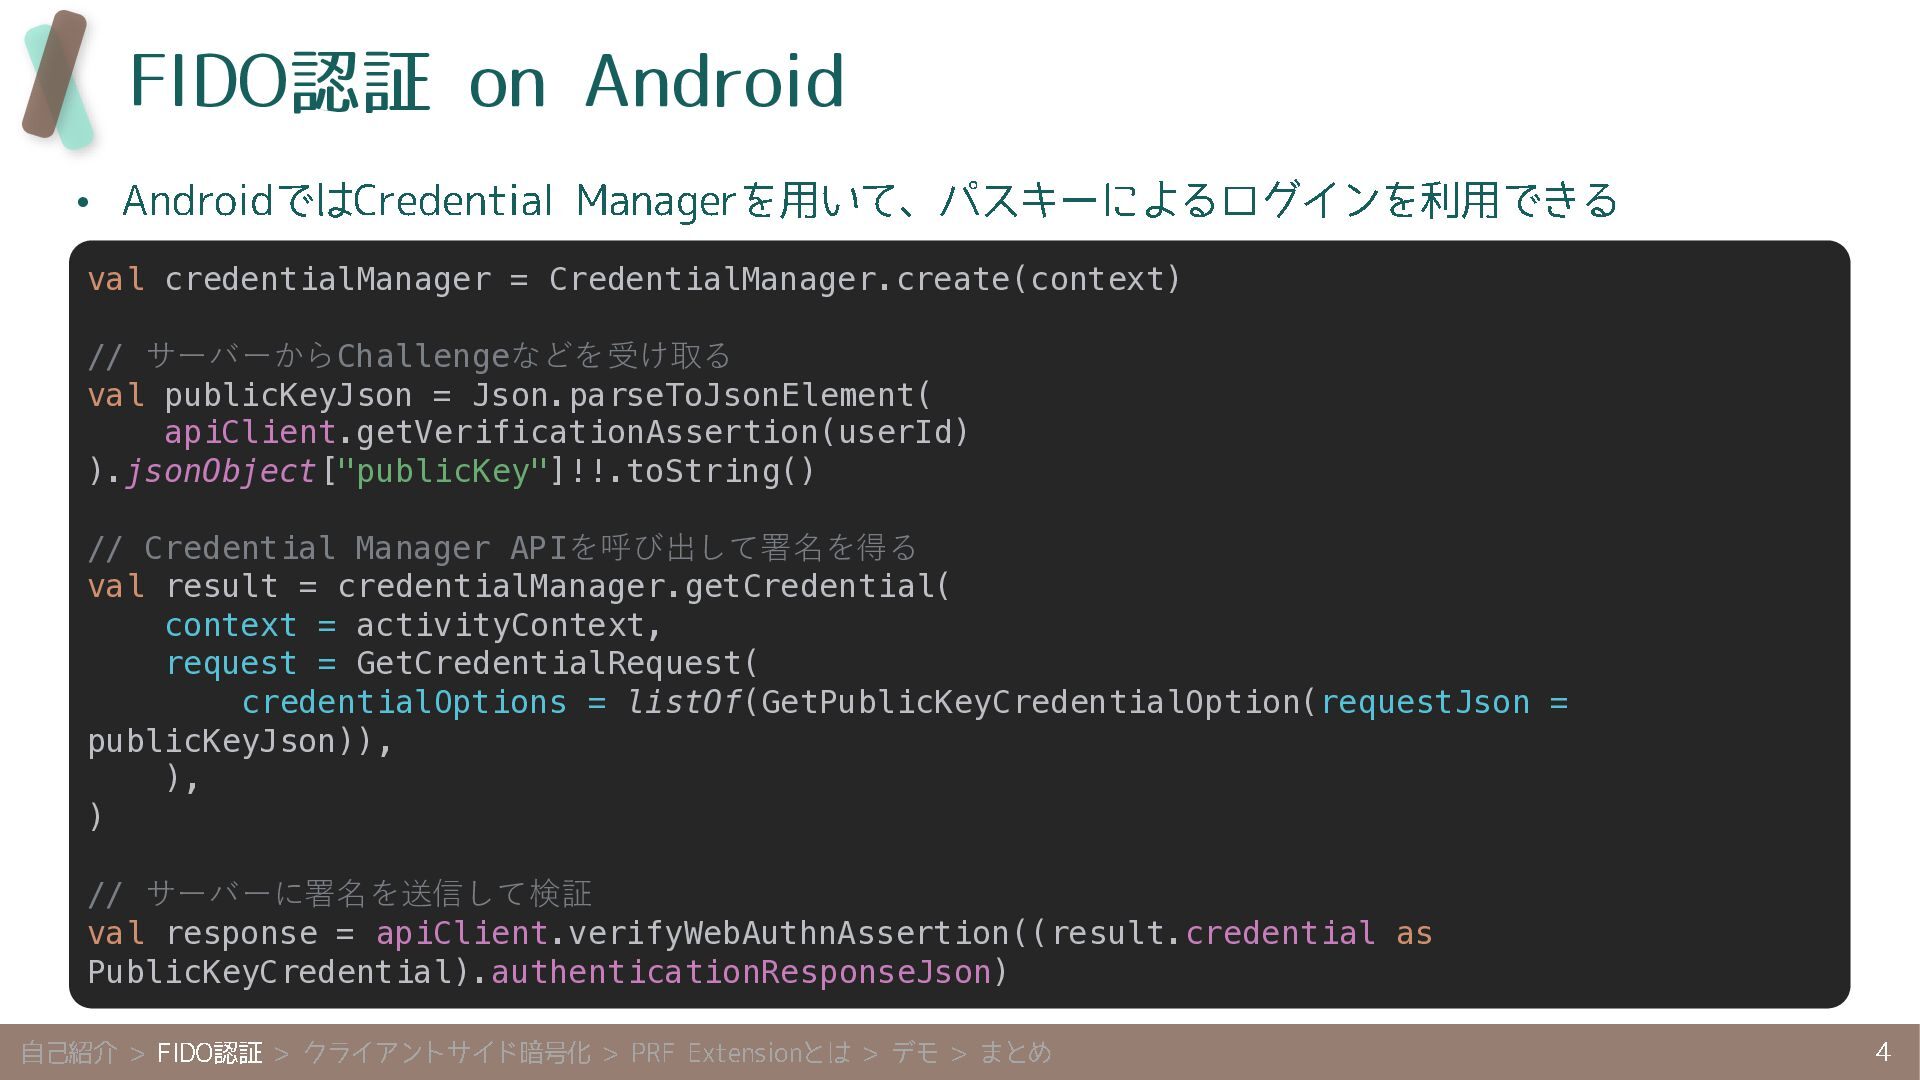Go to the デモ breadcrumb section

click(914, 1052)
